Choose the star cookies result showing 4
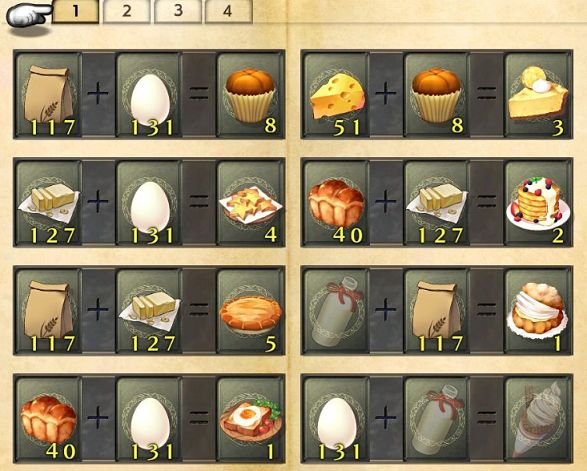Screen dimensions: 587x471 pyautogui.click(x=250, y=203)
